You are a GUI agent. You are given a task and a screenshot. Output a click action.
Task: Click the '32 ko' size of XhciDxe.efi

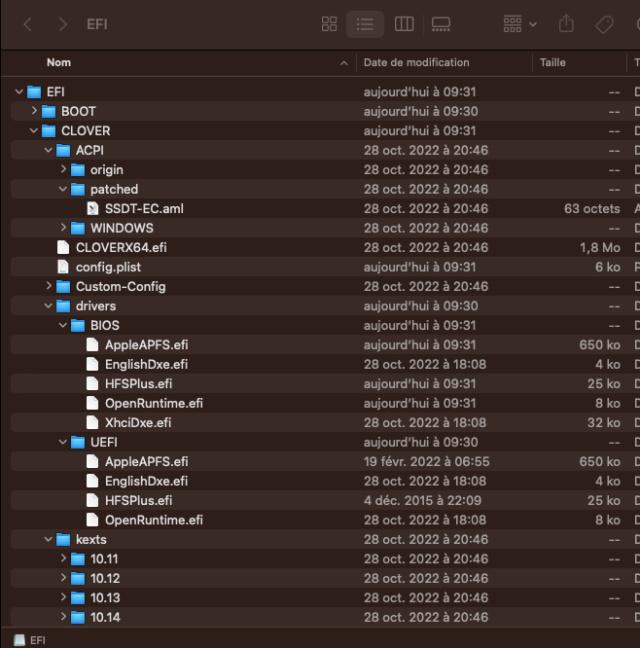pyautogui.click(x=604, y=422)
